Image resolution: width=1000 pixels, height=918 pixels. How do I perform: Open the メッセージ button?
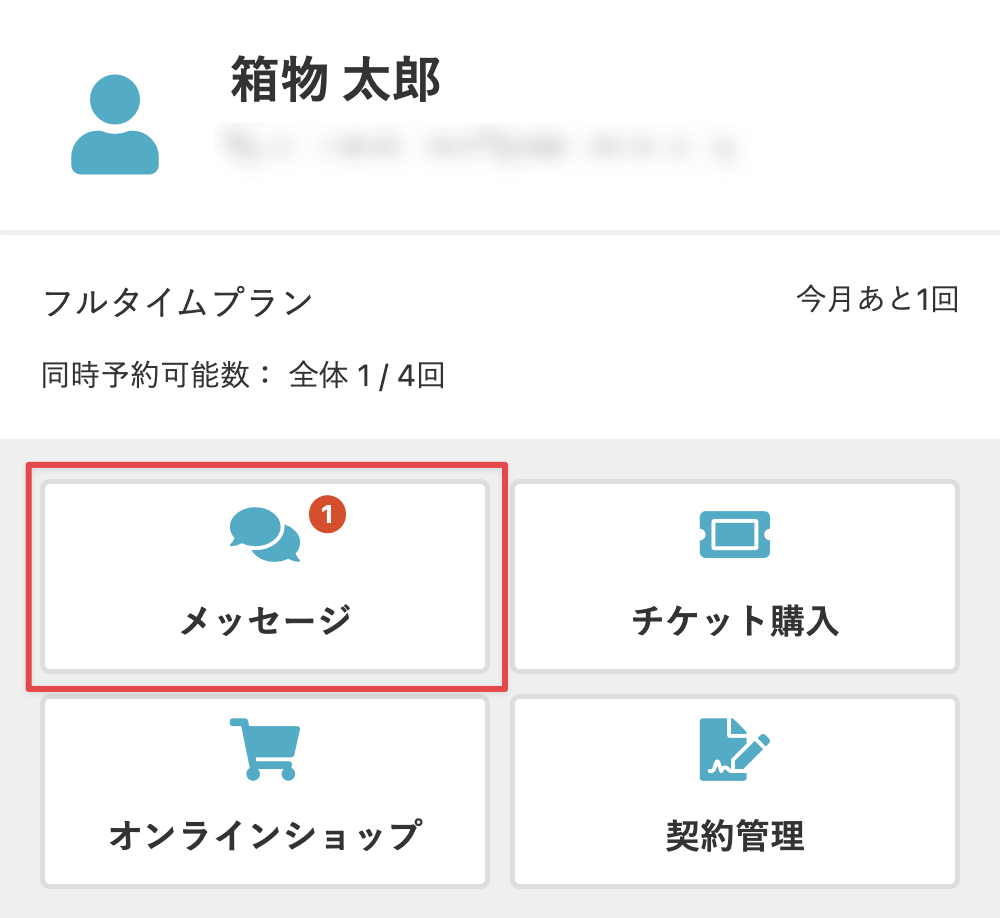[x=265, y=576]
